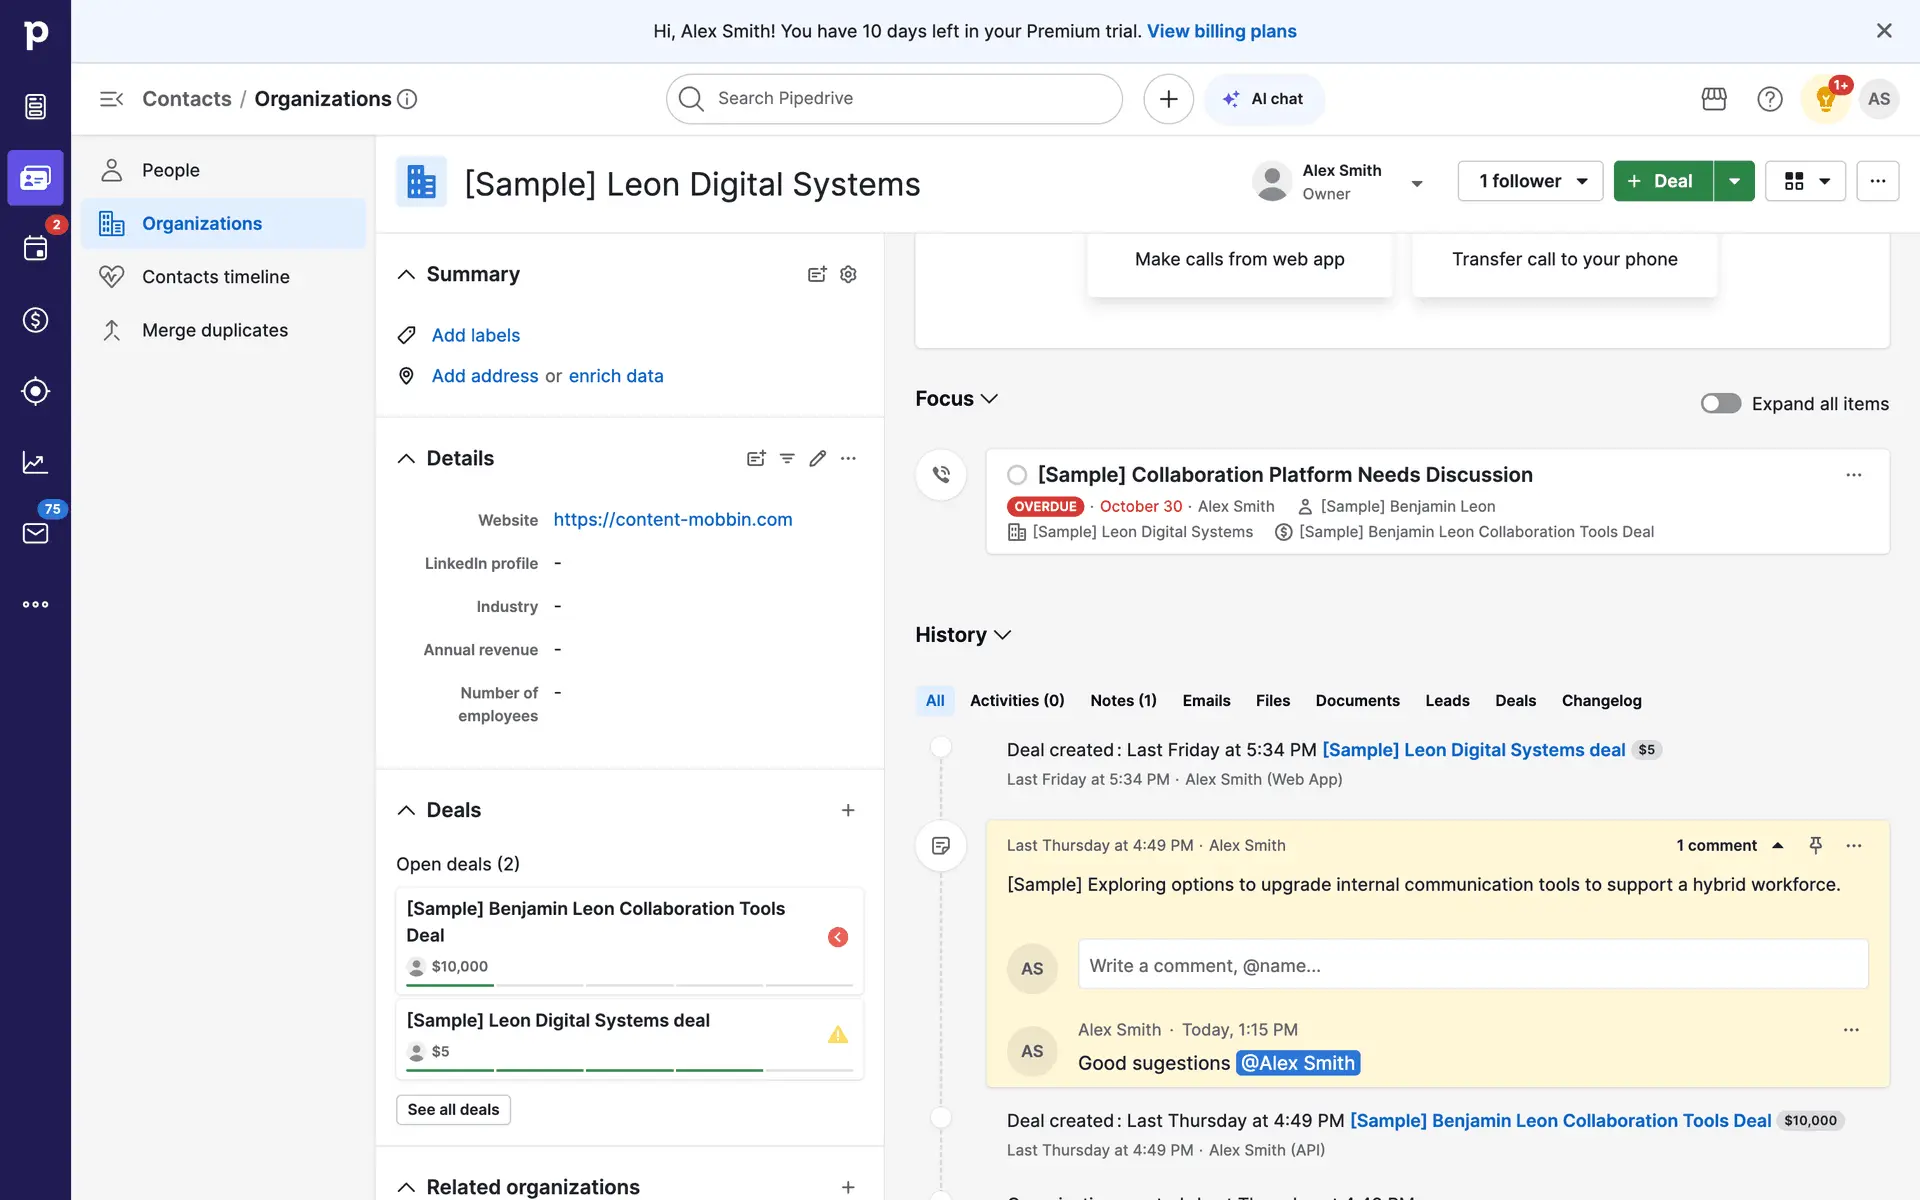Open the Summary settings gear icon
This screenshot has width=1920, height=1200.
[x=848, y=274]
